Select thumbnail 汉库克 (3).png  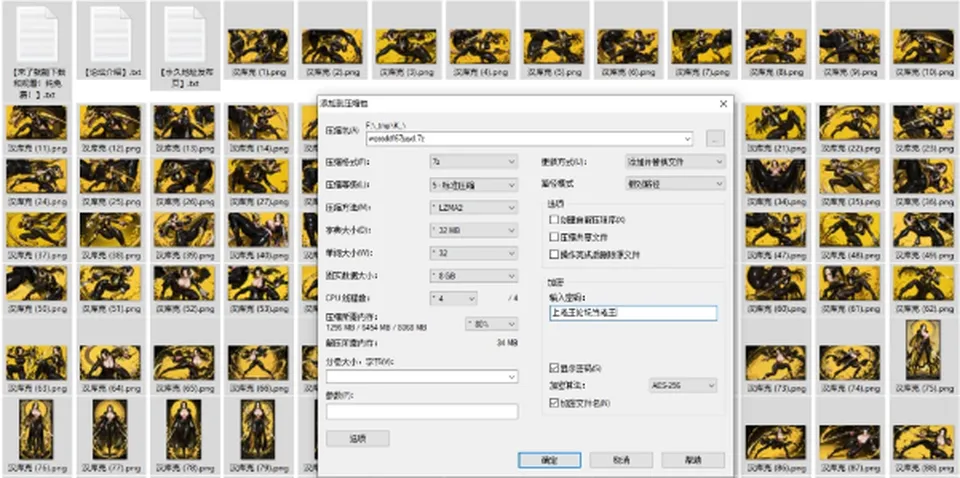[x=407, y=47]
